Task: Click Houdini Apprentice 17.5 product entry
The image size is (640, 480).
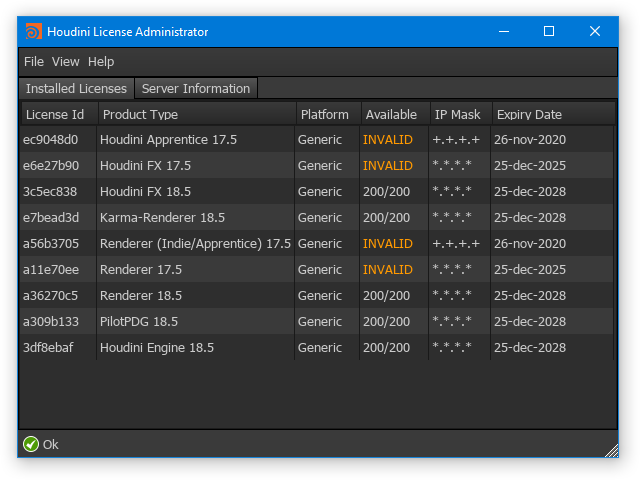Action: pyautogui.click(x=168, y=140)
